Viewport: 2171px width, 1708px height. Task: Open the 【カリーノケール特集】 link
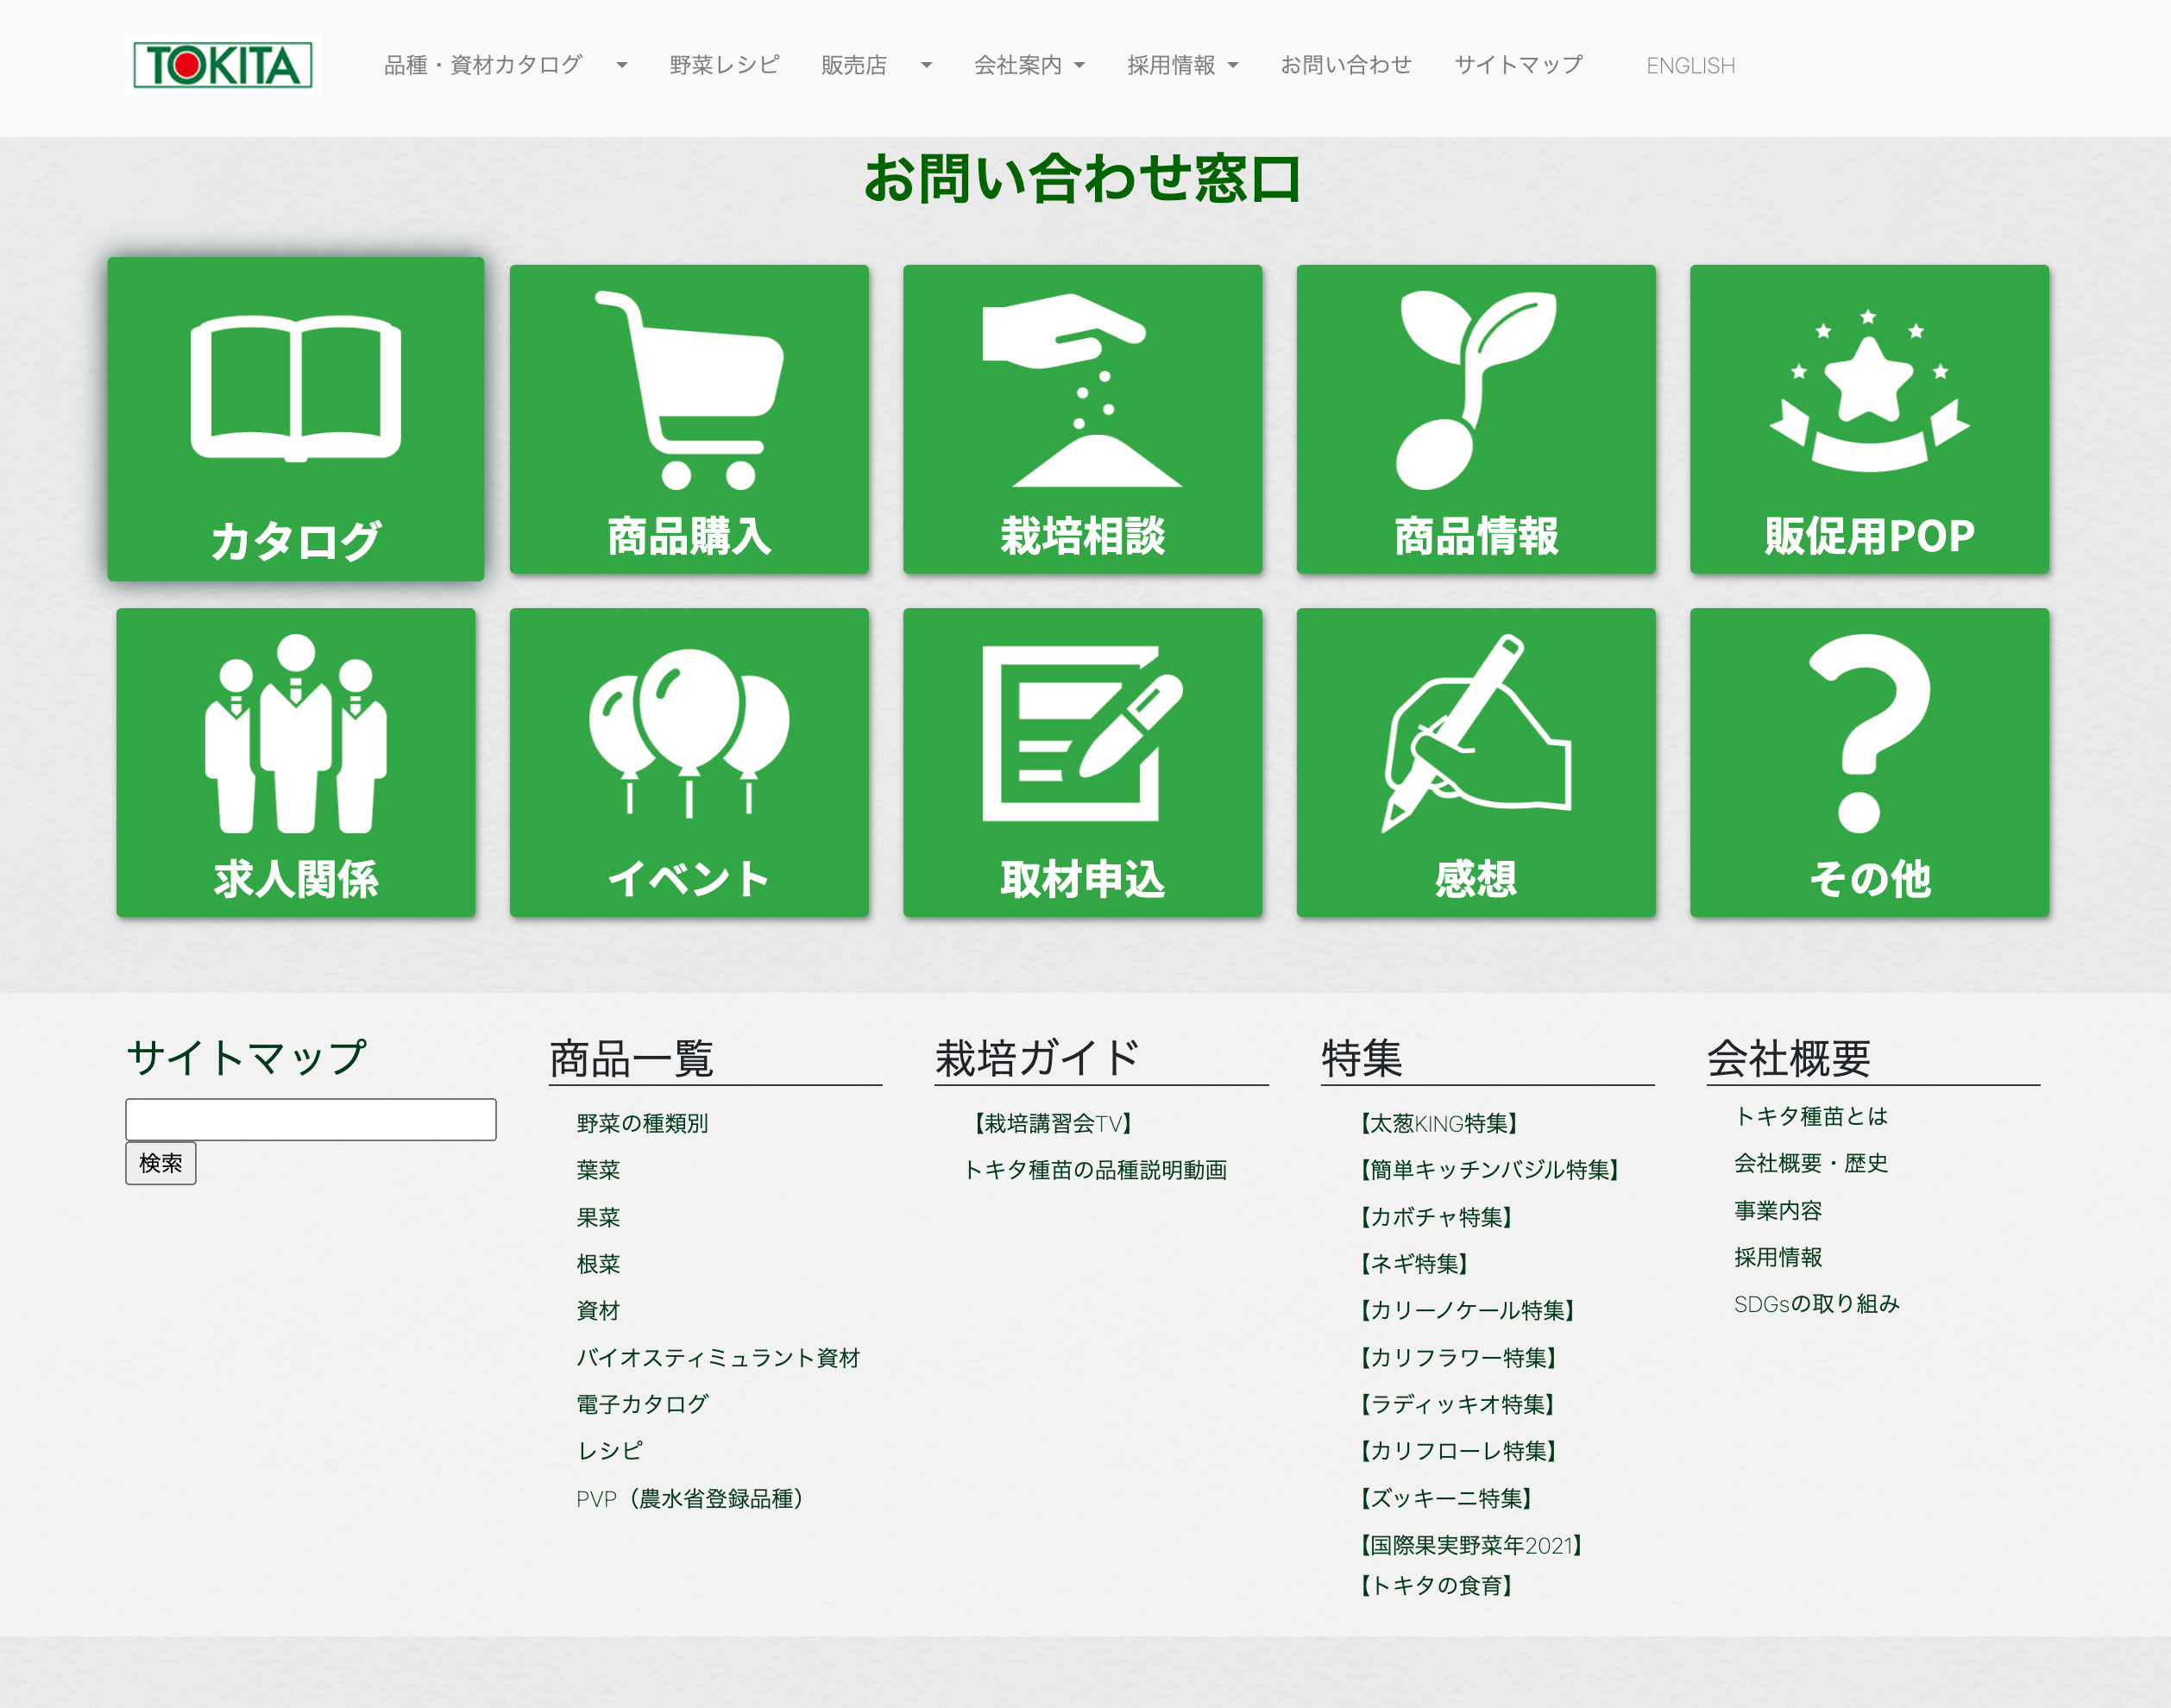point(1466,1310)
